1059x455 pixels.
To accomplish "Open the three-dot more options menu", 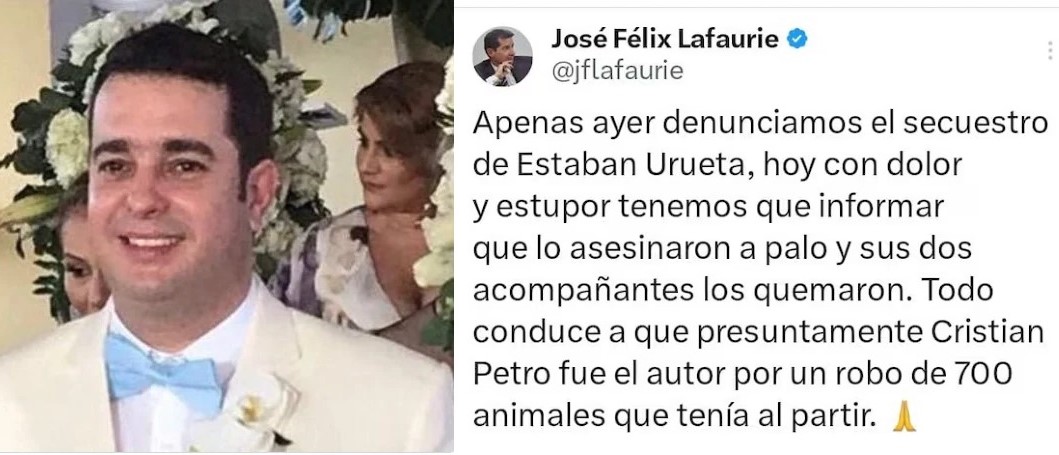I will 1050,51.
